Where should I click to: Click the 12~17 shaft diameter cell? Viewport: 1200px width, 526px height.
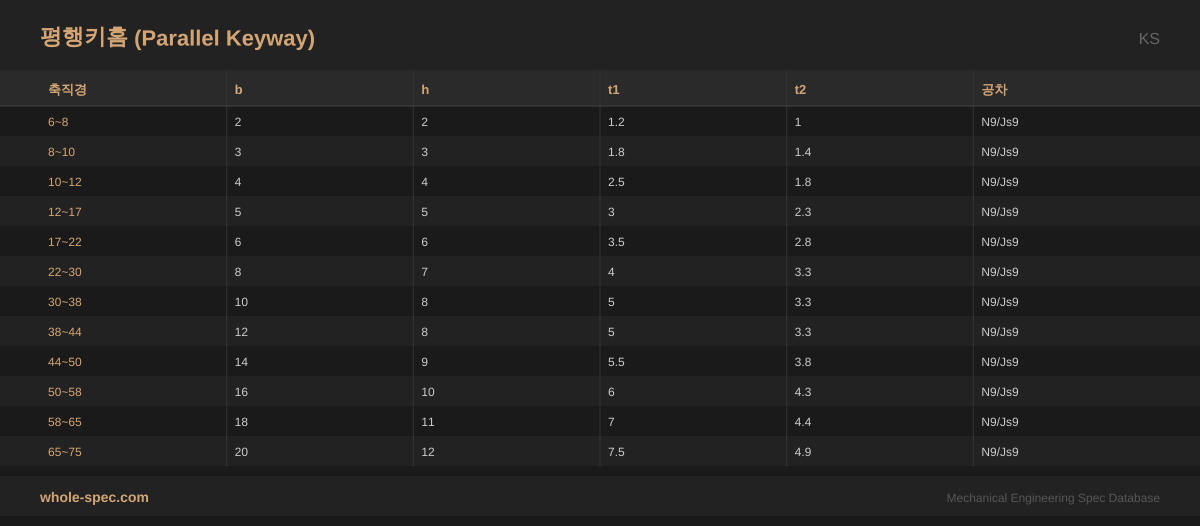(65, 212)
